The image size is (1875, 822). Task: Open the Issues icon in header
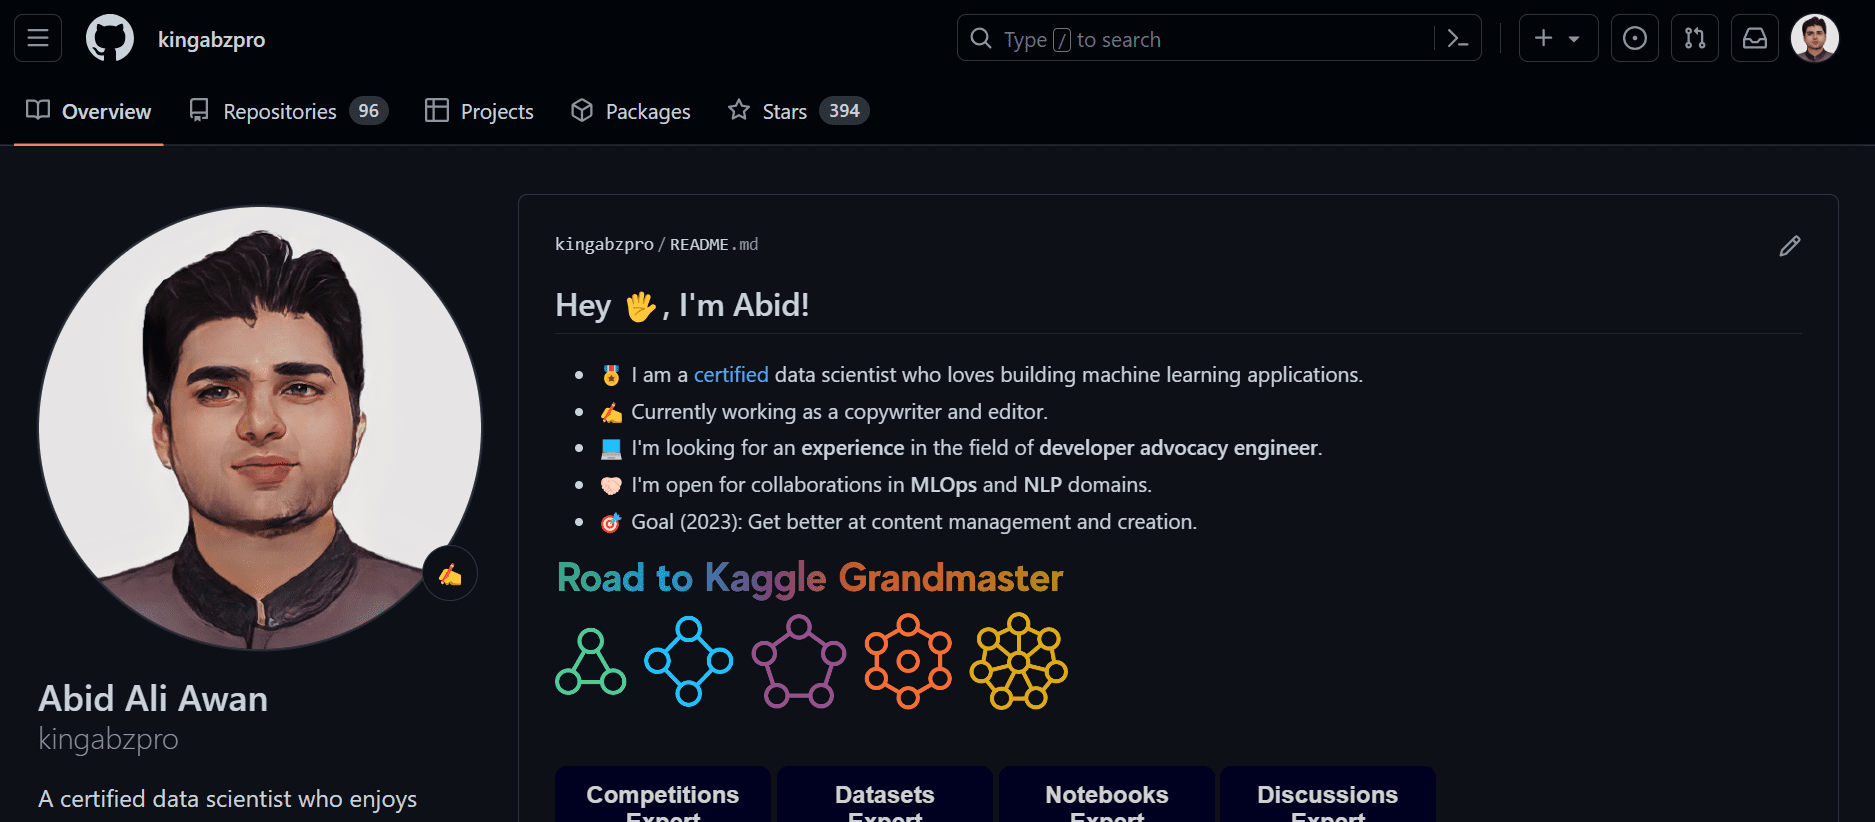1635,38
